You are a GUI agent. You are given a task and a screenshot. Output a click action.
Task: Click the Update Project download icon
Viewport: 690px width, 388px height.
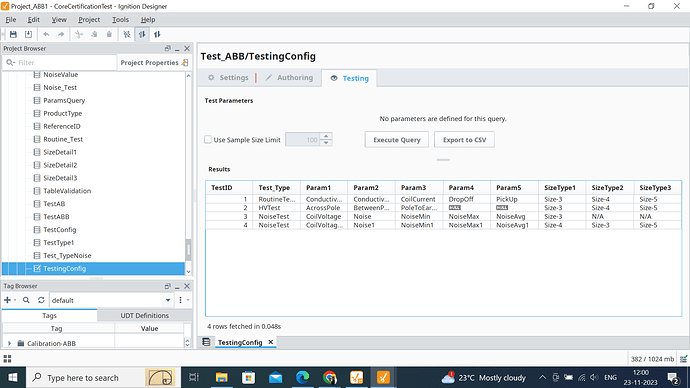[28, 34]
